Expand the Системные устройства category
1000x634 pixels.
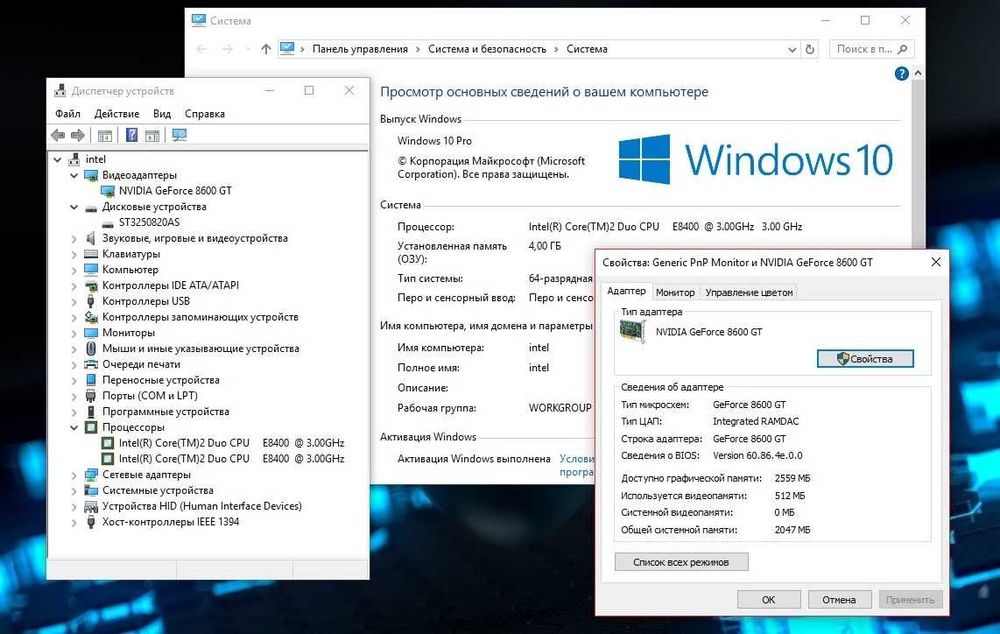click(x=74, y=490)
